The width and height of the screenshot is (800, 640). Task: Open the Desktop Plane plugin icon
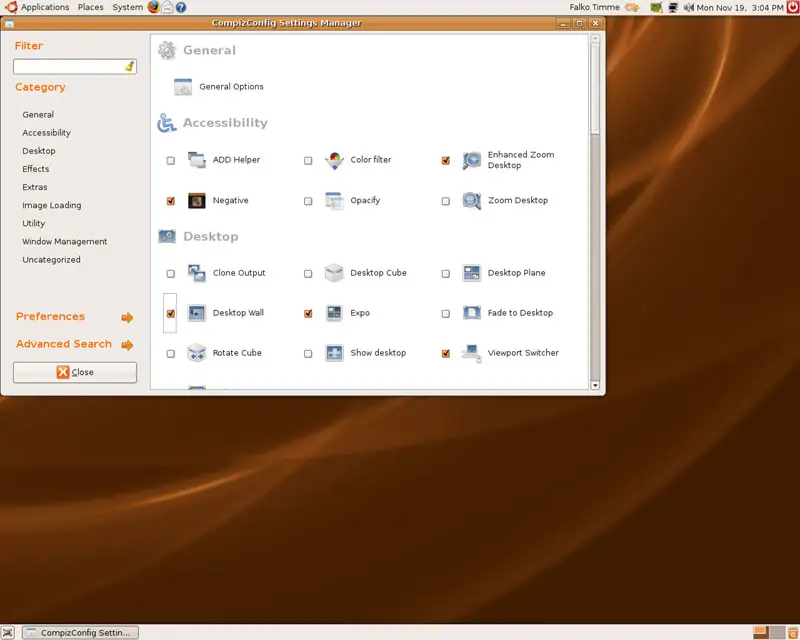tap(471, 273)
